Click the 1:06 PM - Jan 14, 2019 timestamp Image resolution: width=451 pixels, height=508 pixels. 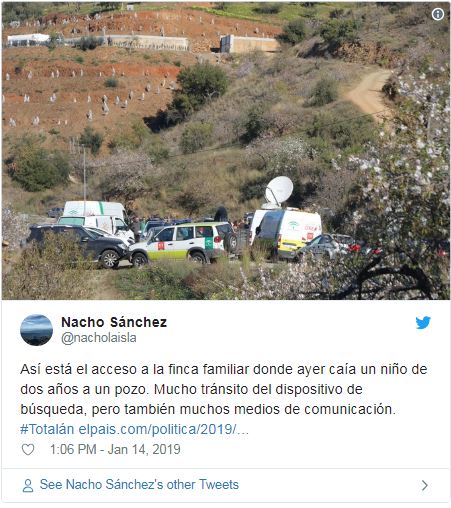(x=115, y=449)
